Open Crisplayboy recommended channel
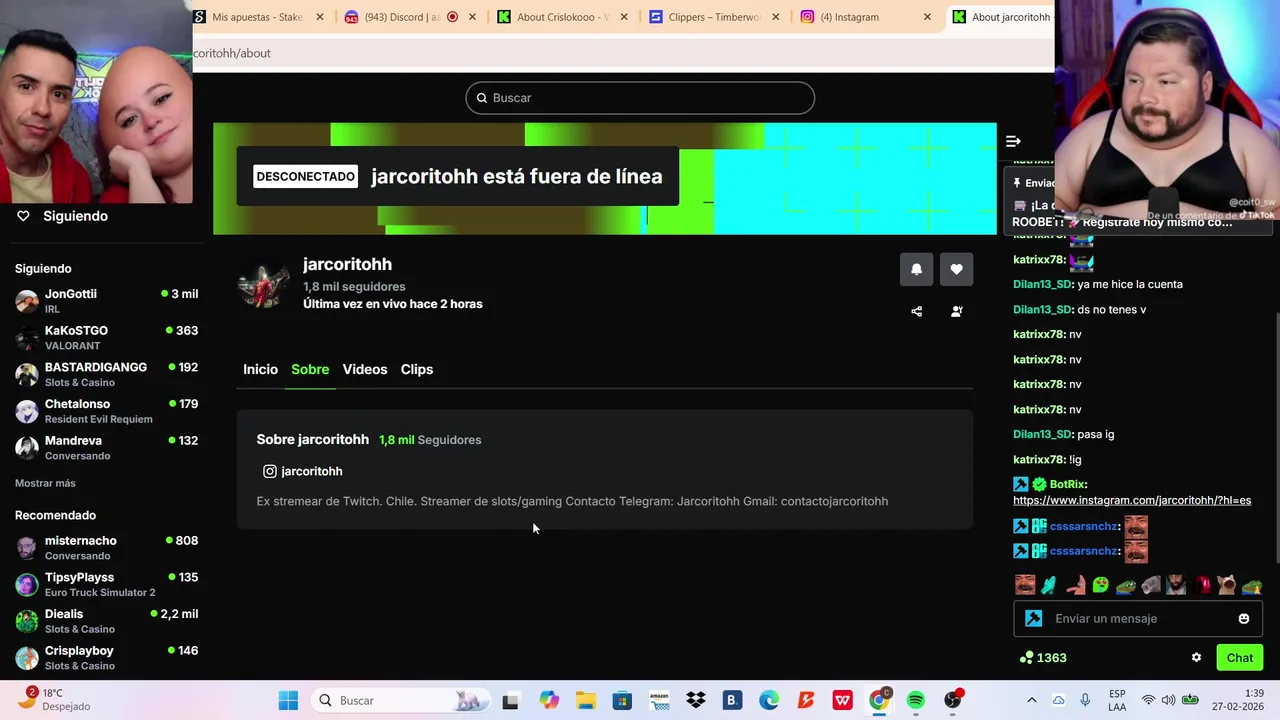Screen dimensions: 1280x720 coord(106,658)
